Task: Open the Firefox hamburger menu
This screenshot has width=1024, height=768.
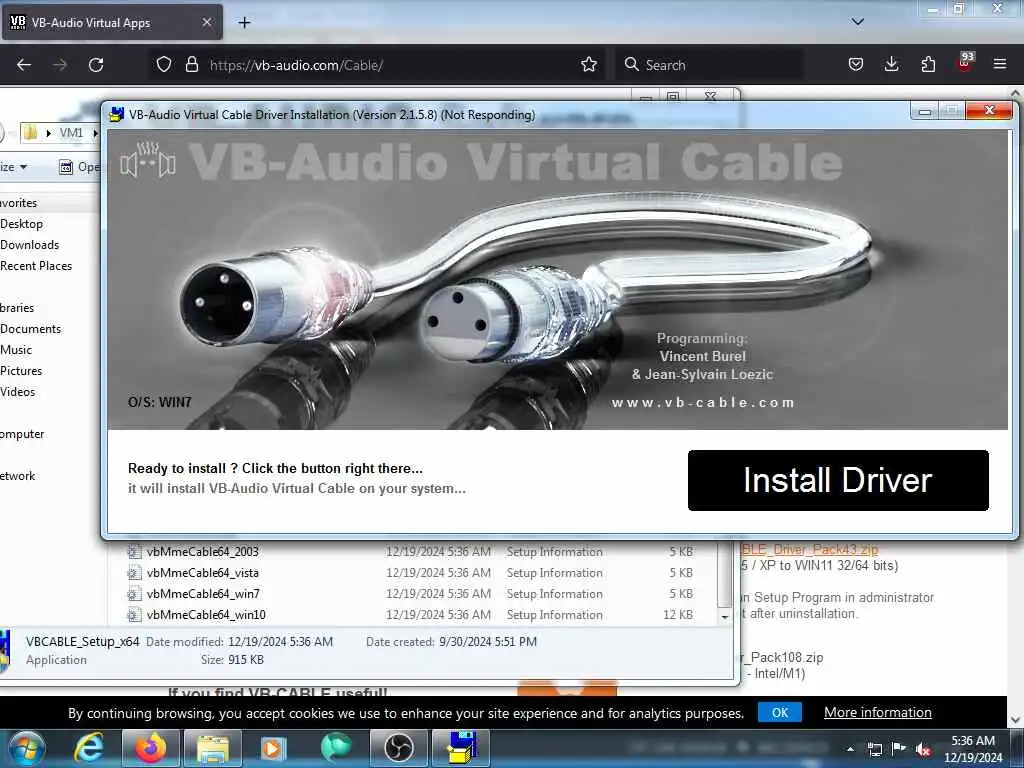Action: 1000,65
